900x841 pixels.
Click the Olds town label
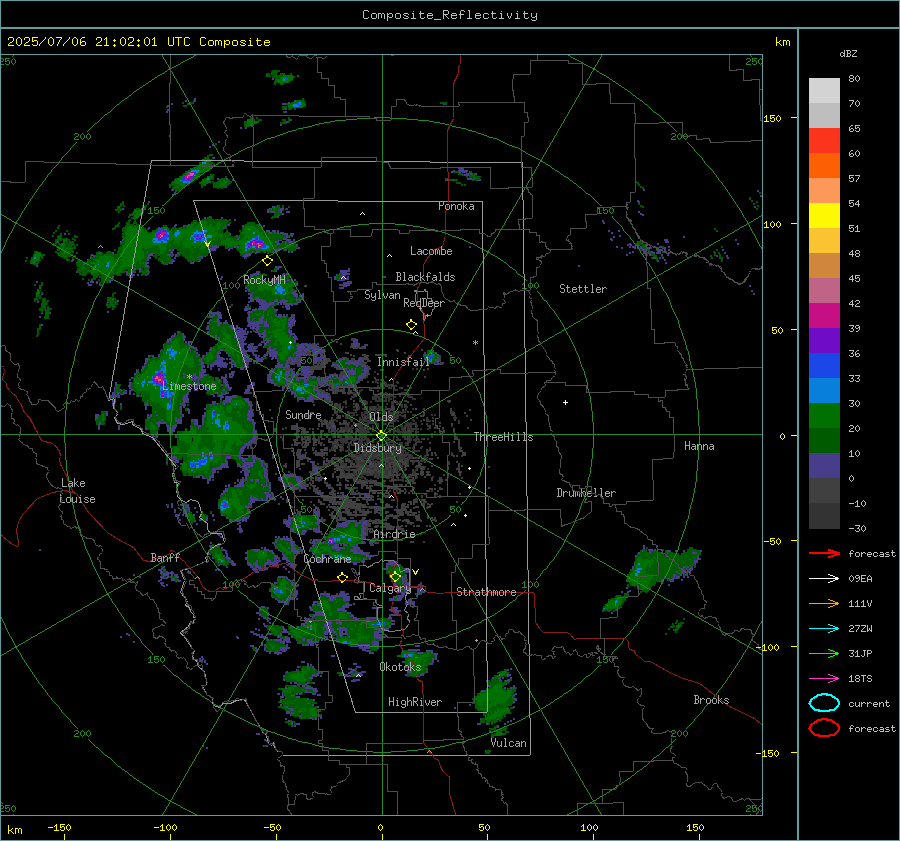(x=381, y=417)
